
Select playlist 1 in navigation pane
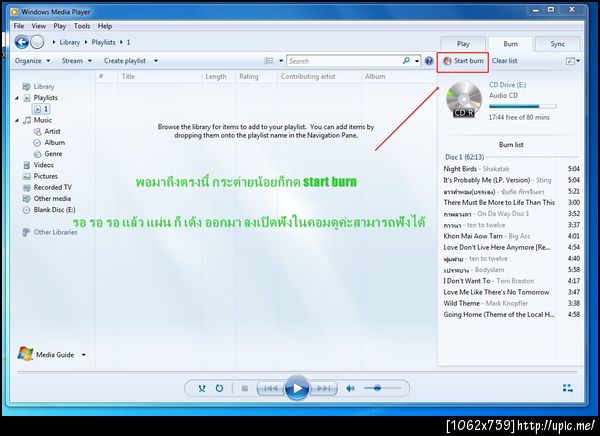pyautogui.click(x=41, y=109)
